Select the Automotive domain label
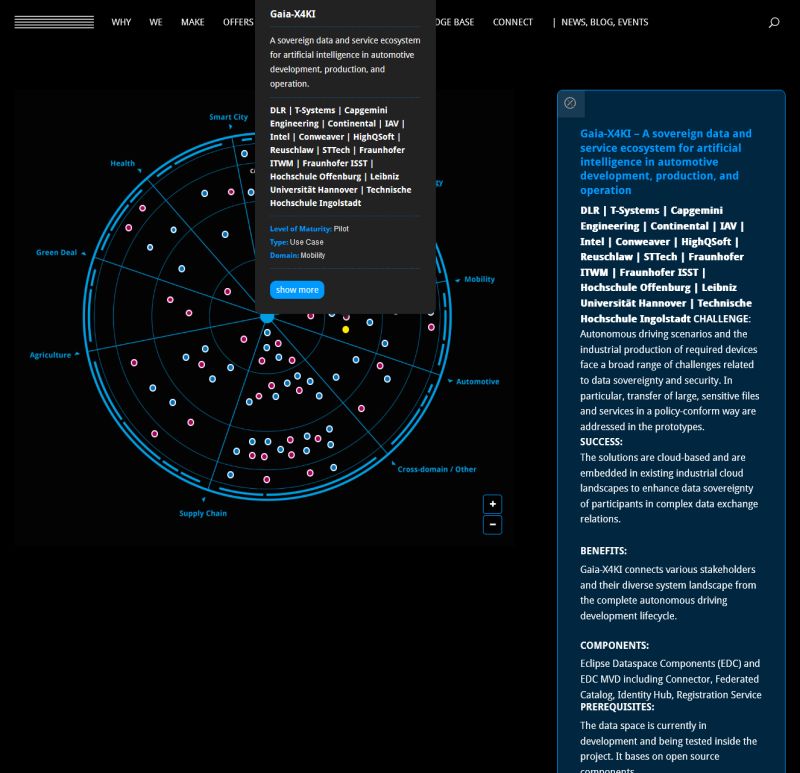Image resolution: width=800 pixels, height=773 pixels. click(478, 382)
